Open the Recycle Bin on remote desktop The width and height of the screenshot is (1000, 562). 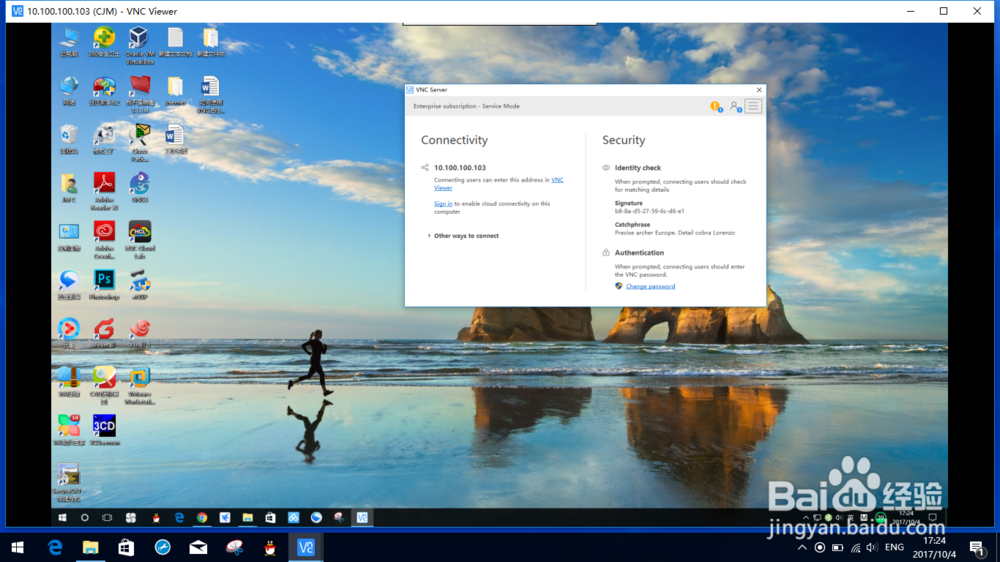pyautogui.click(x=69, y=136)
